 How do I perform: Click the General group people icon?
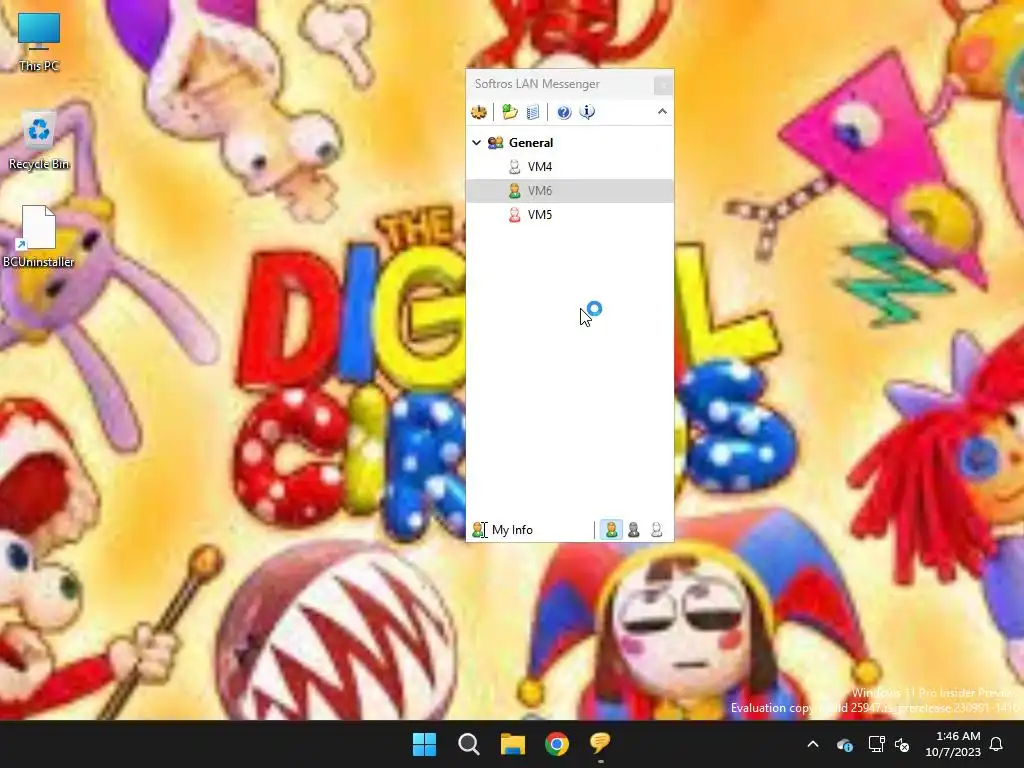point(496,142)
